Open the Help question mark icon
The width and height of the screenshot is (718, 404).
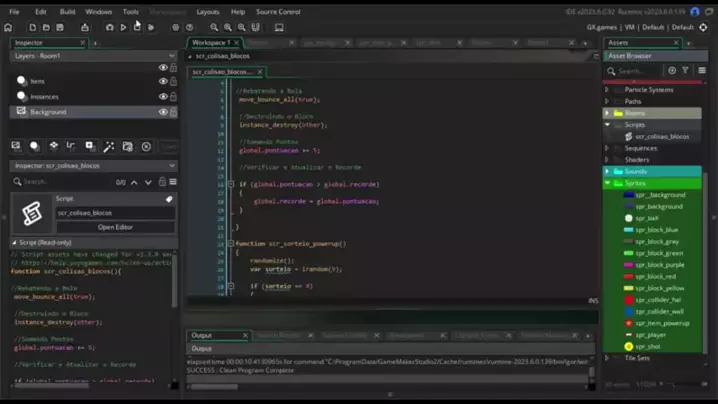click(x=190, y=27)
